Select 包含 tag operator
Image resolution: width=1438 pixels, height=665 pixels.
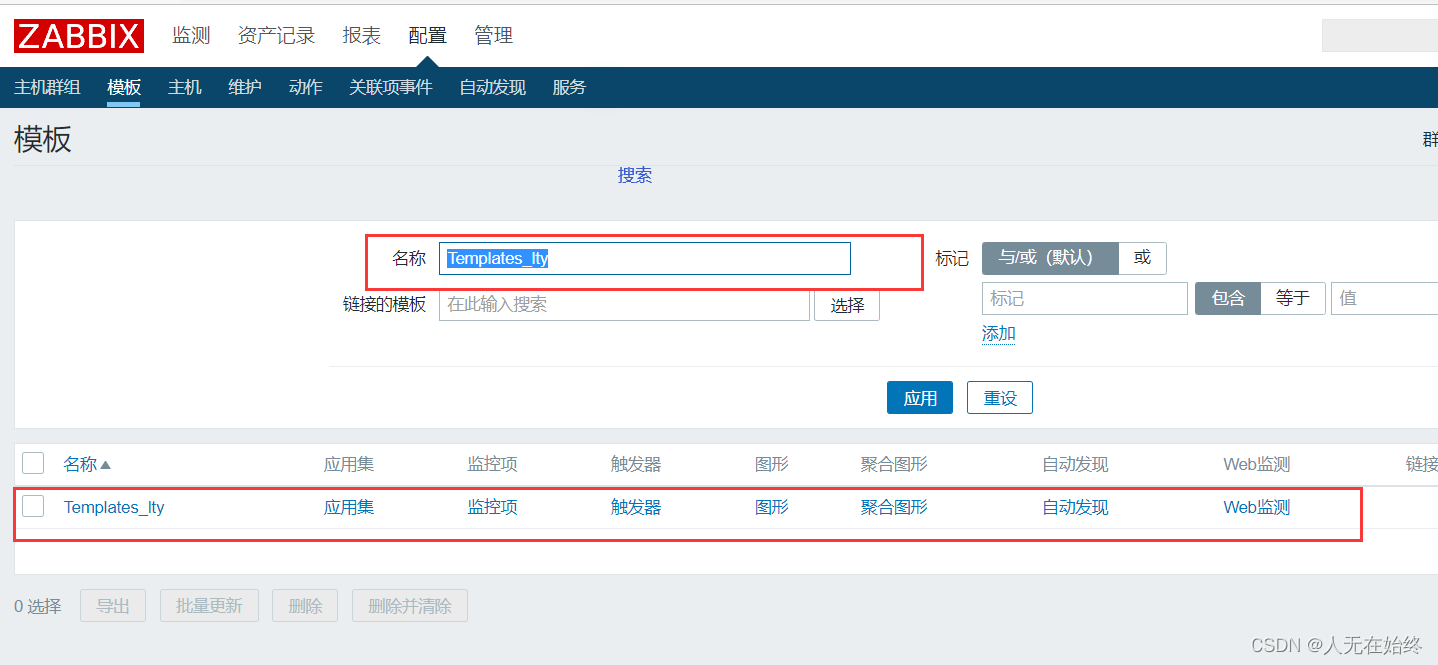click(1228, 298)
